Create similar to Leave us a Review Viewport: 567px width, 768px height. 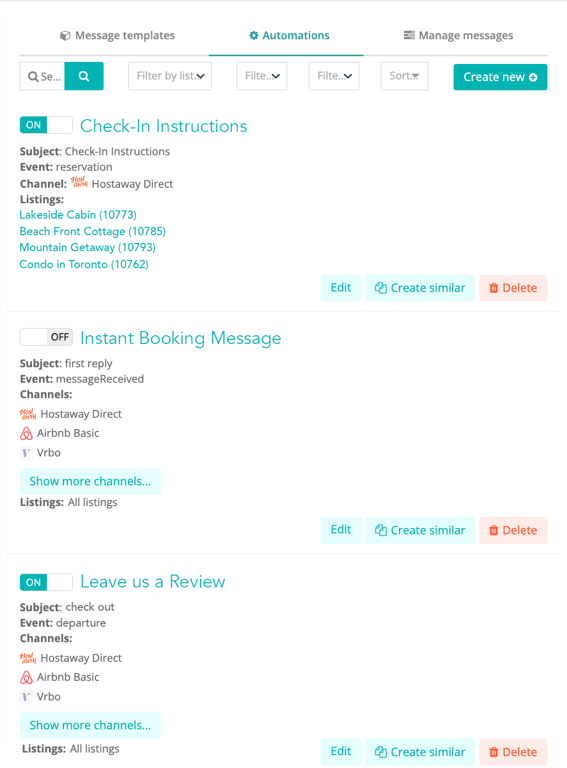tap(420, 751)
